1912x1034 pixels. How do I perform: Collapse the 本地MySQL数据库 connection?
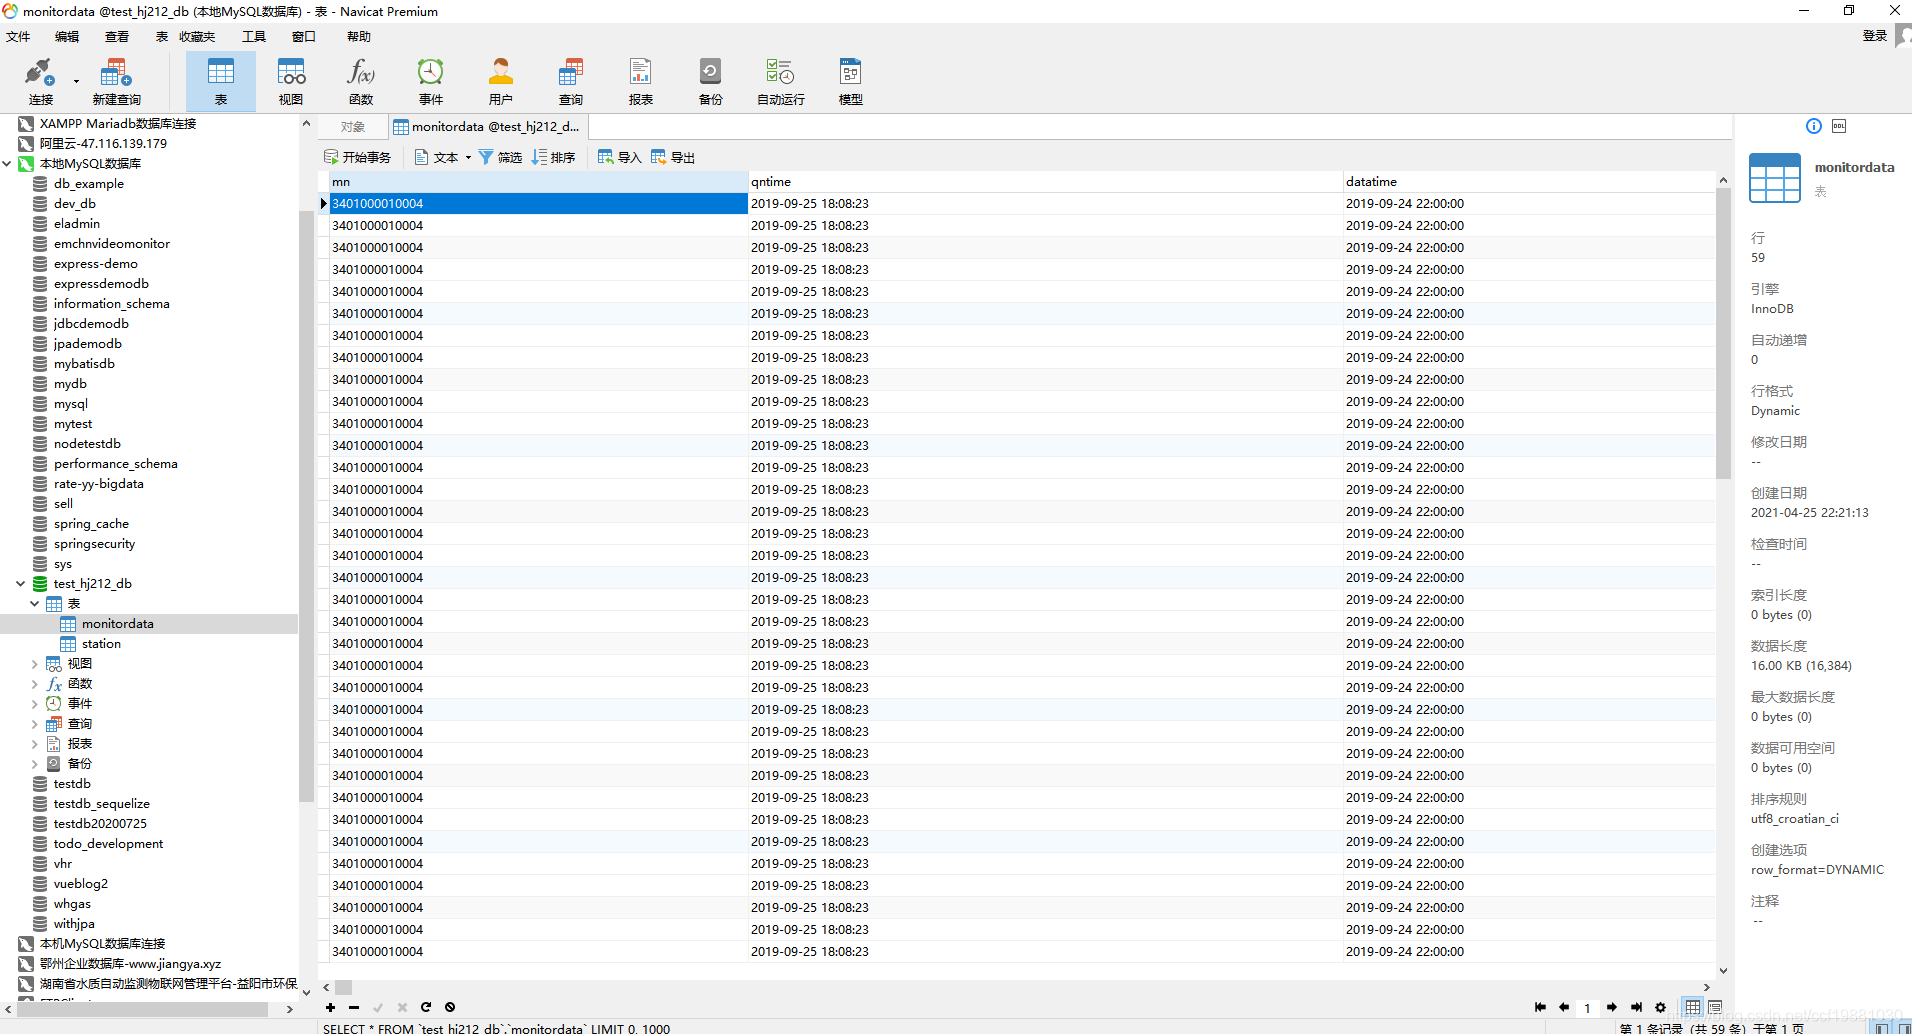coord(7,164)
